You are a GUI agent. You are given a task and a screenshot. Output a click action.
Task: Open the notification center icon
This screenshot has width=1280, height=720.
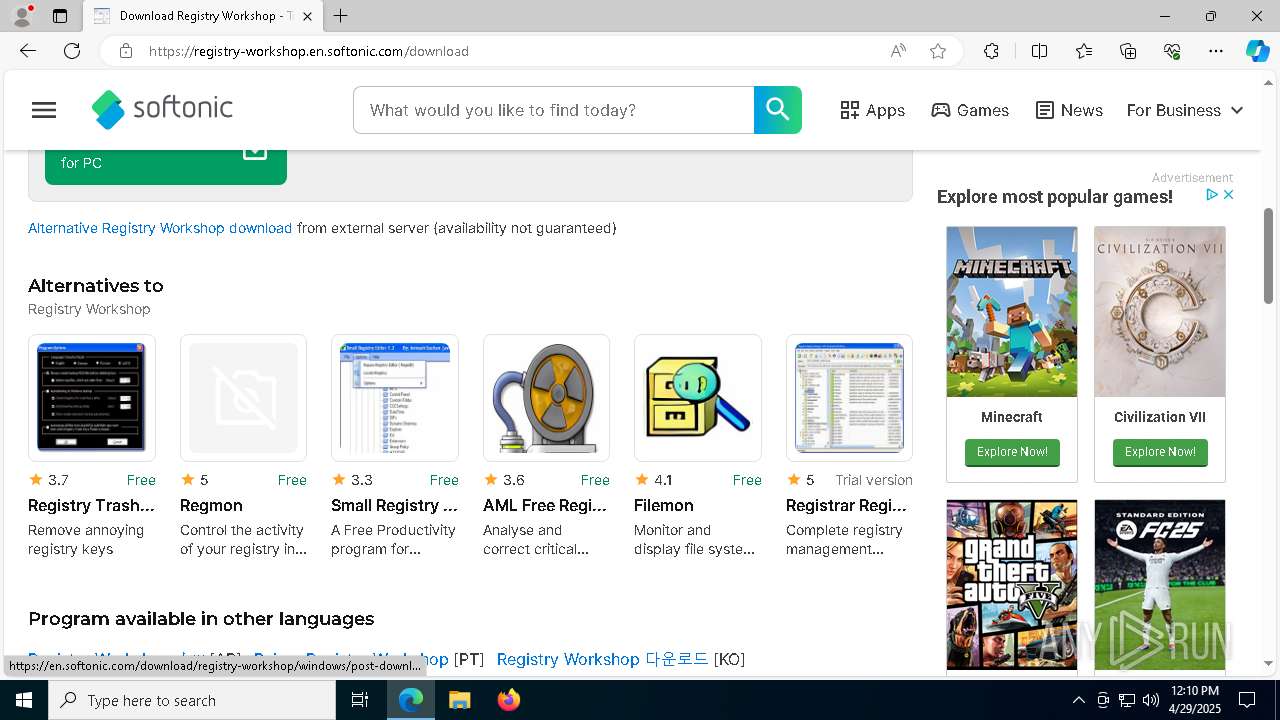pyautogui.click(x=1247, y=700)
